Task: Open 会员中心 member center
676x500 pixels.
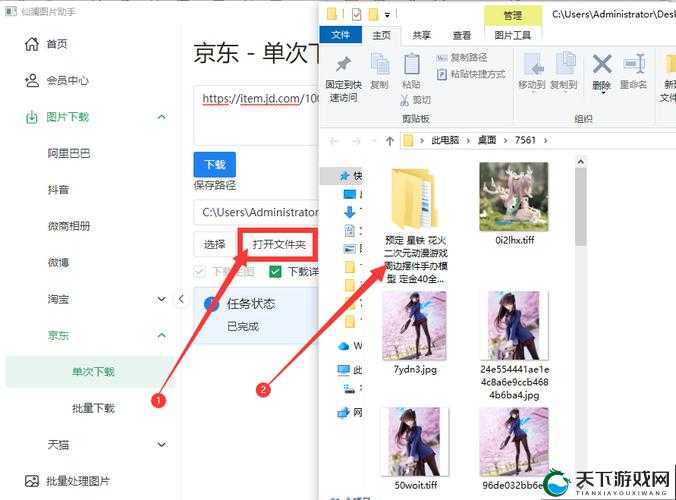Action: (x=56, y=80)
